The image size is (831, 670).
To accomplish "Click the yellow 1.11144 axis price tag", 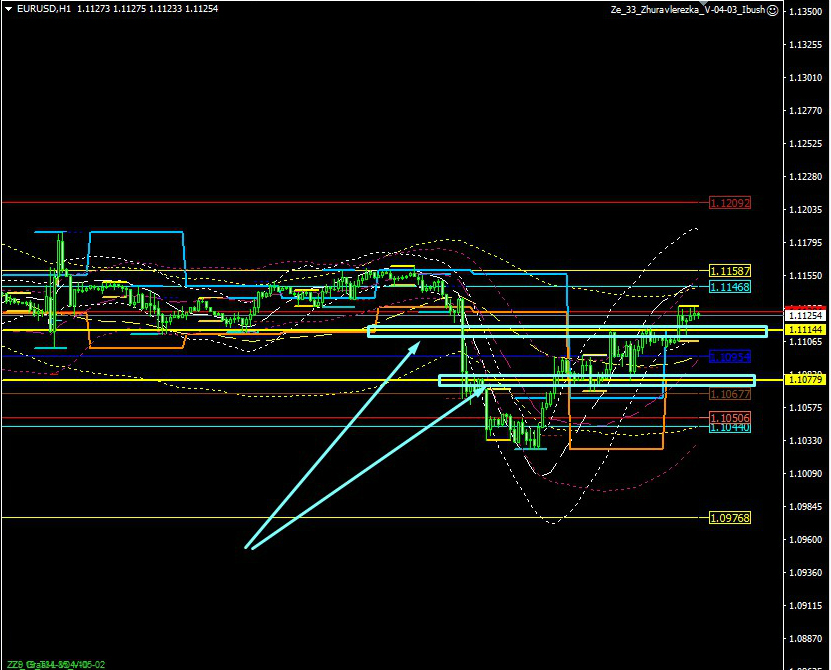I will [804, 329].
